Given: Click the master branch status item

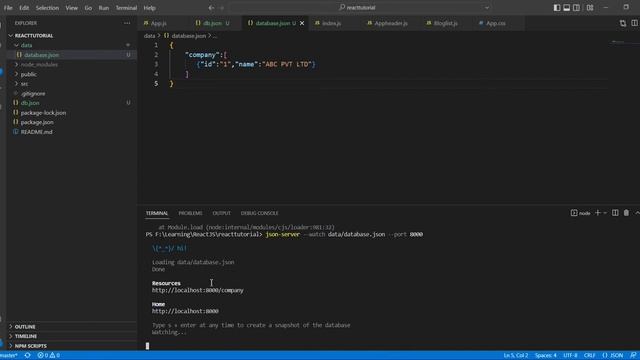Looking at the screenshot, I should [x=9, y=356].
